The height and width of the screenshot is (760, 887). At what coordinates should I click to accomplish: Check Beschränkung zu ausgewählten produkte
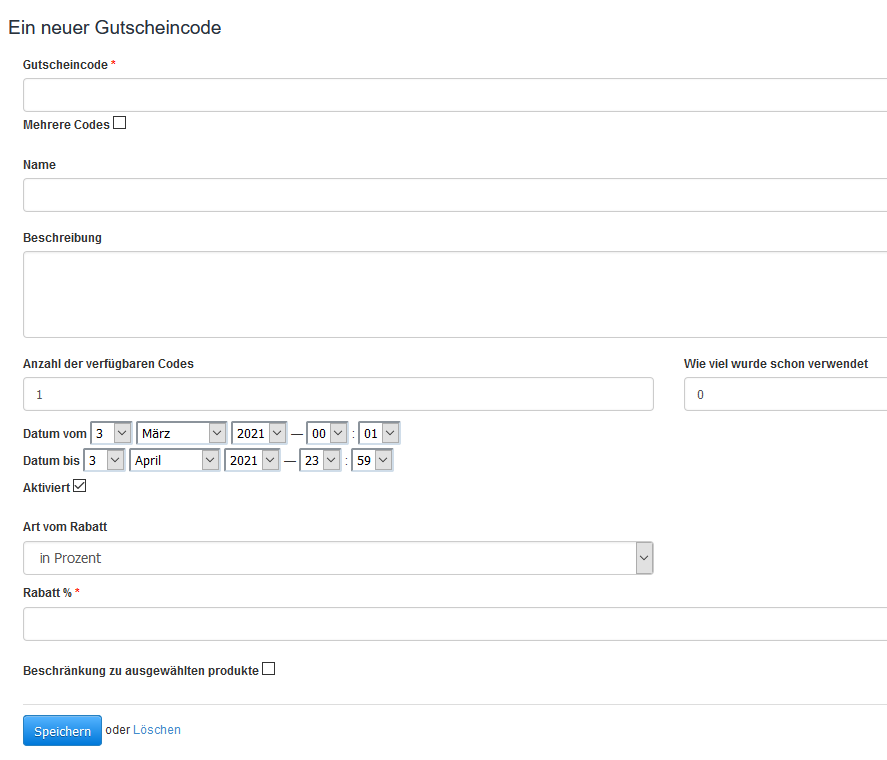[268, 668]
